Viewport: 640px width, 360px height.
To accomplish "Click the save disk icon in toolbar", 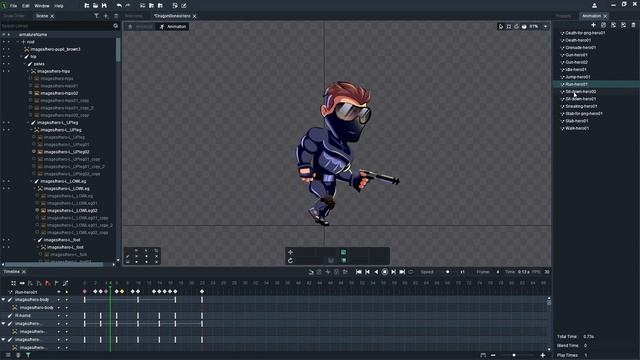I will (104, 6).
